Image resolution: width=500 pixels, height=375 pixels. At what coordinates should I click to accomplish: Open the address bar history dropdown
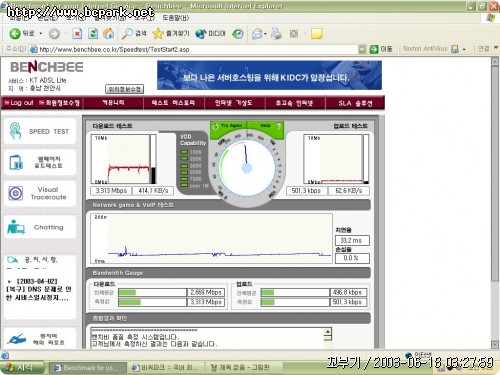click(x=362, y=49)
